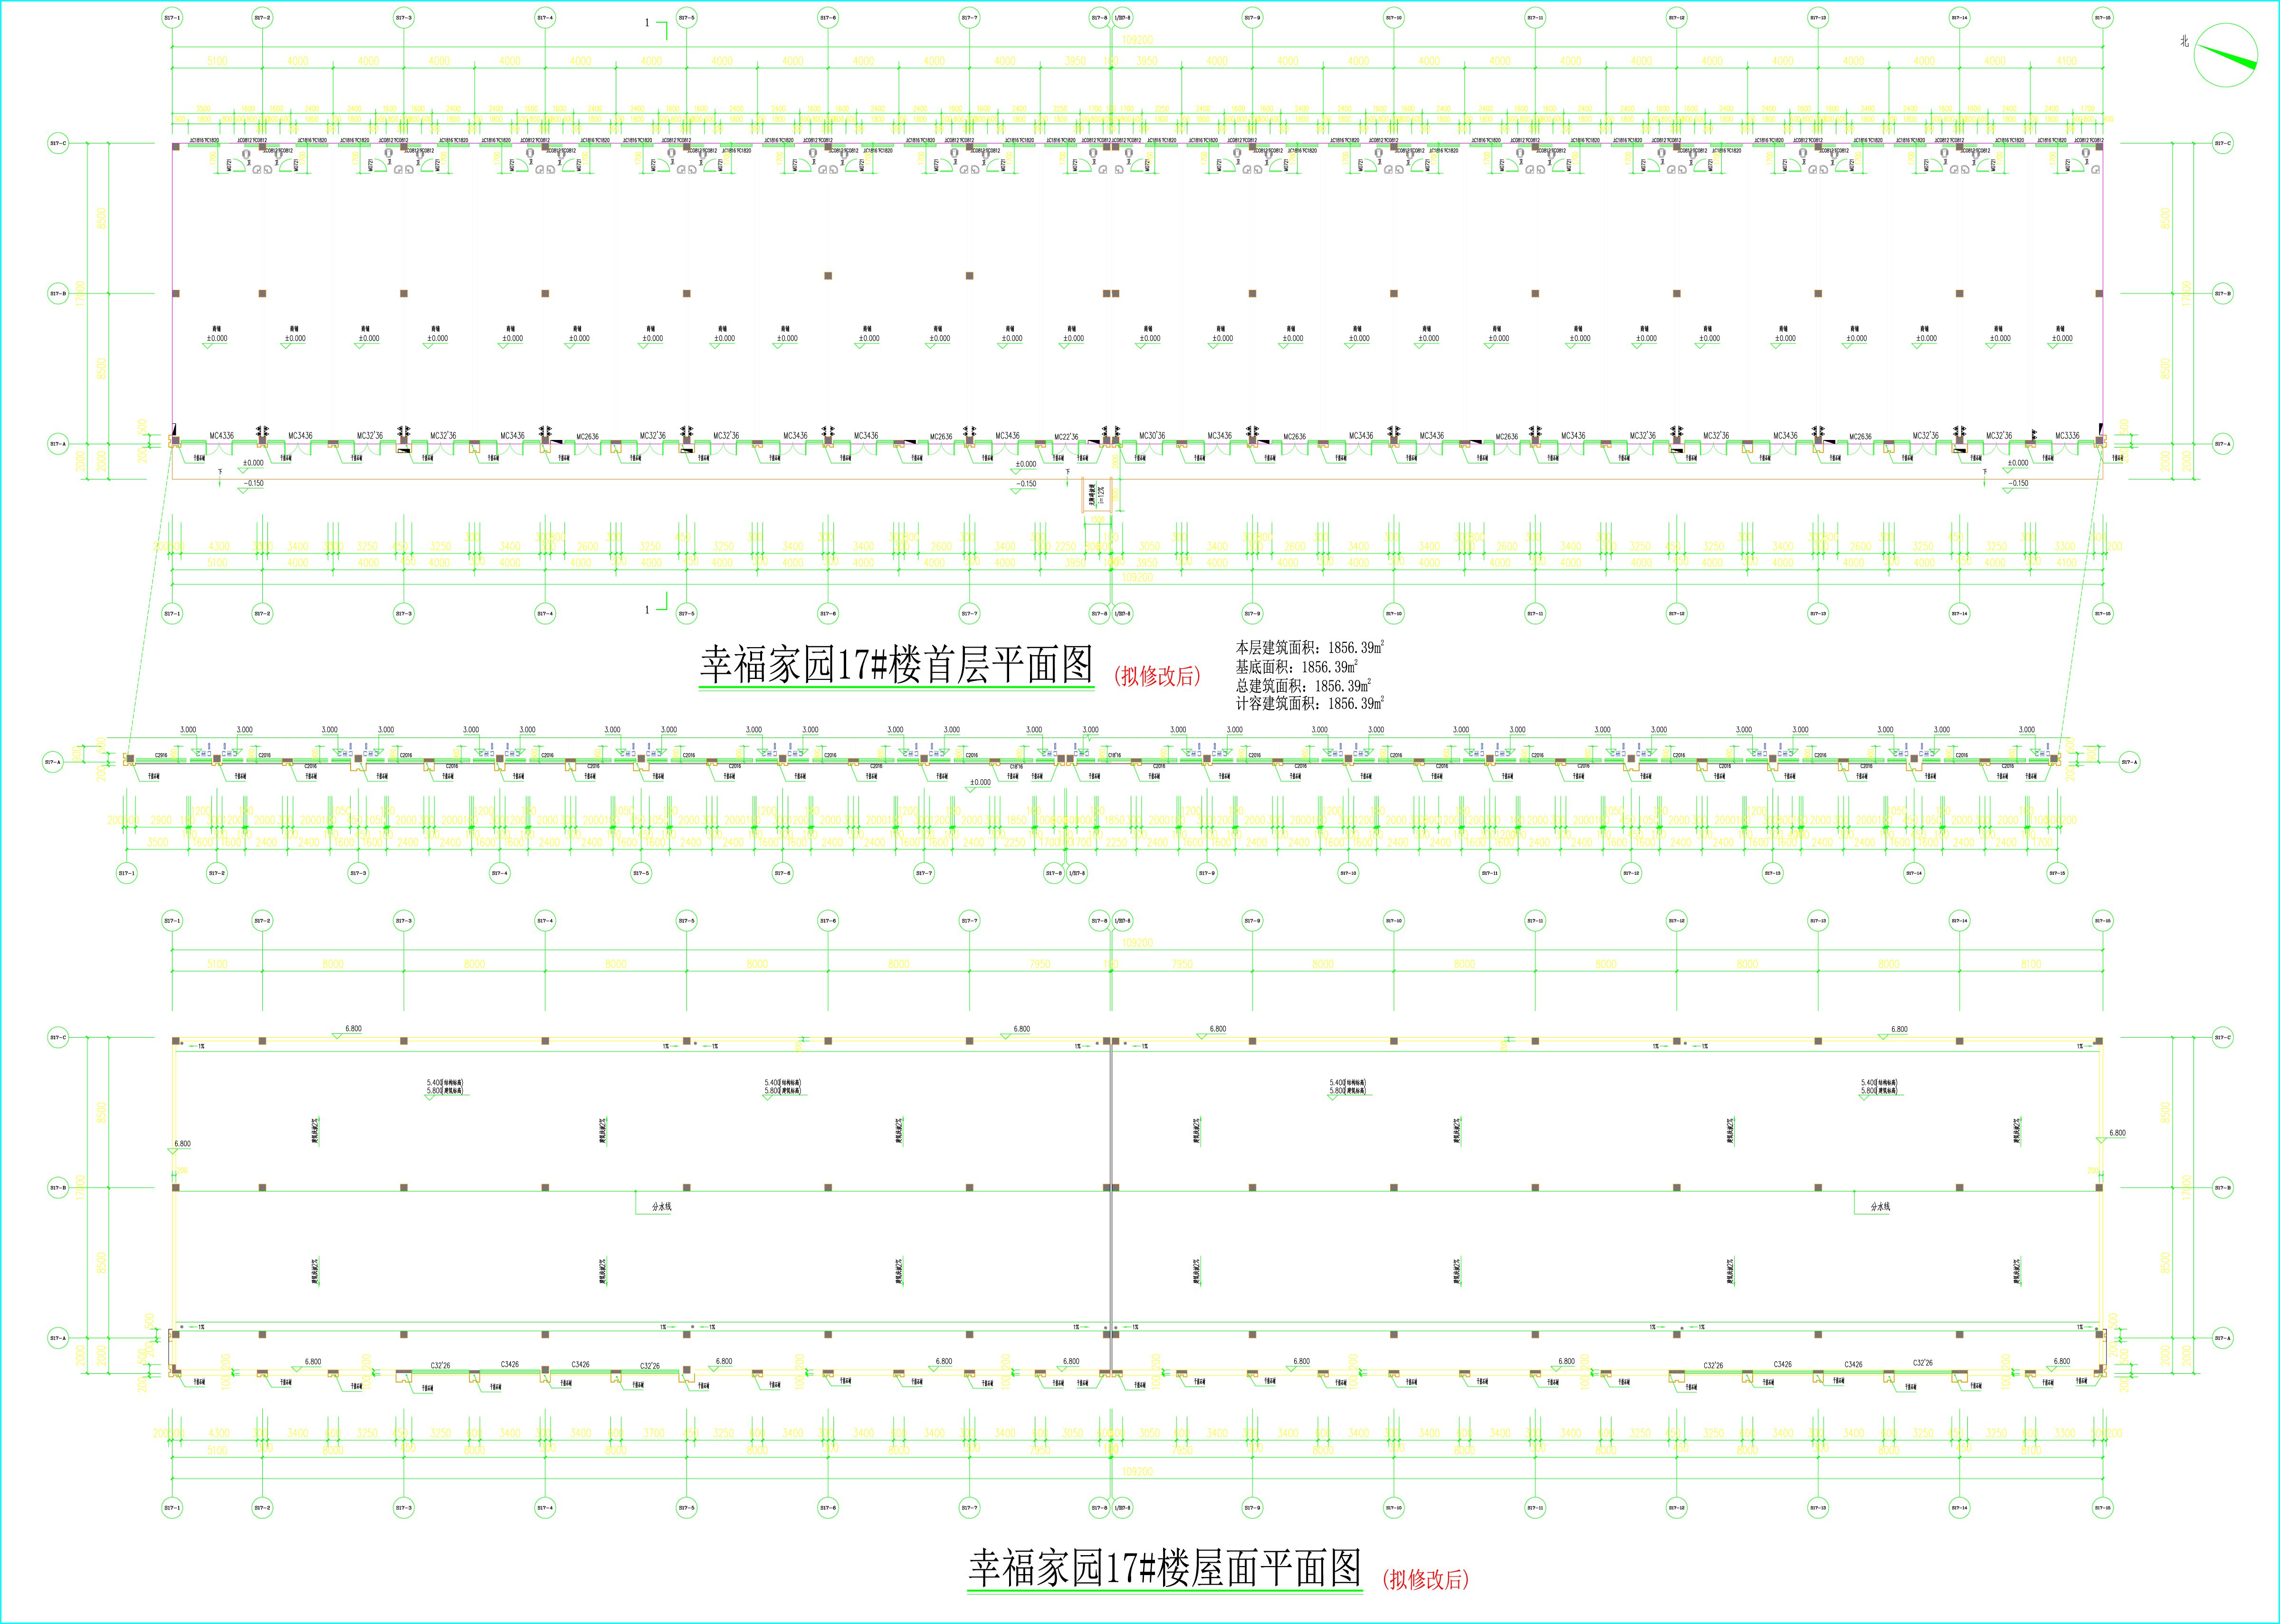Click the S17-C axis bubble at top-left
This screenshot has height=1624, width=2280.
(58, 144)
